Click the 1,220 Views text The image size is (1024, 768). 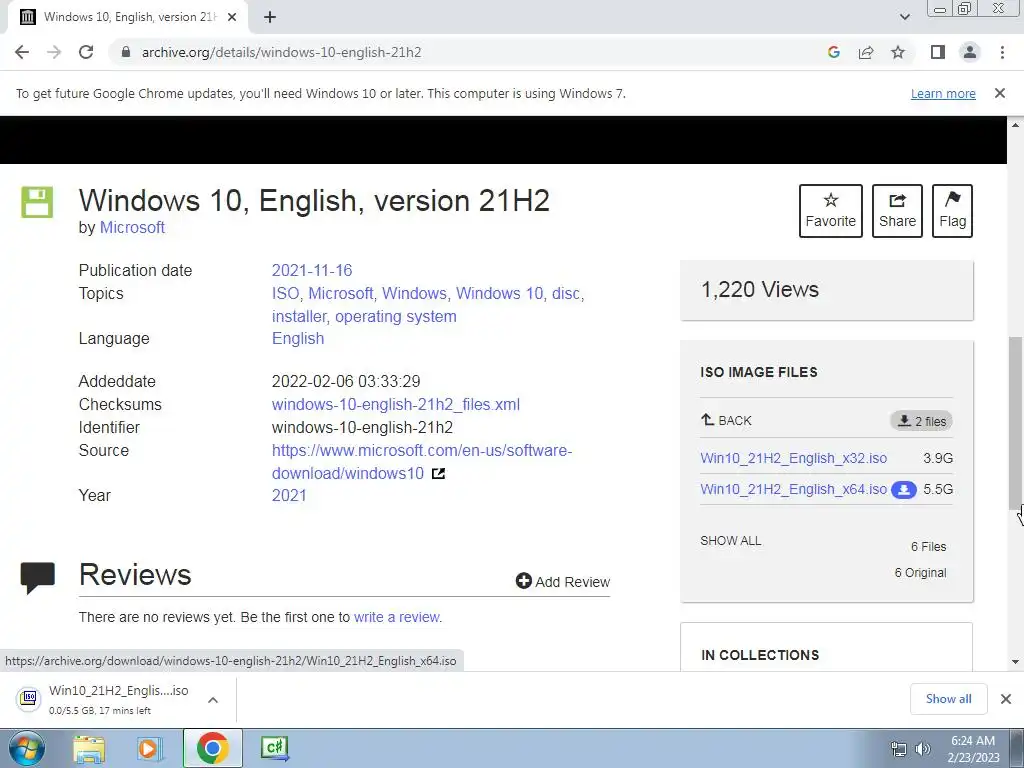[760, 289]
